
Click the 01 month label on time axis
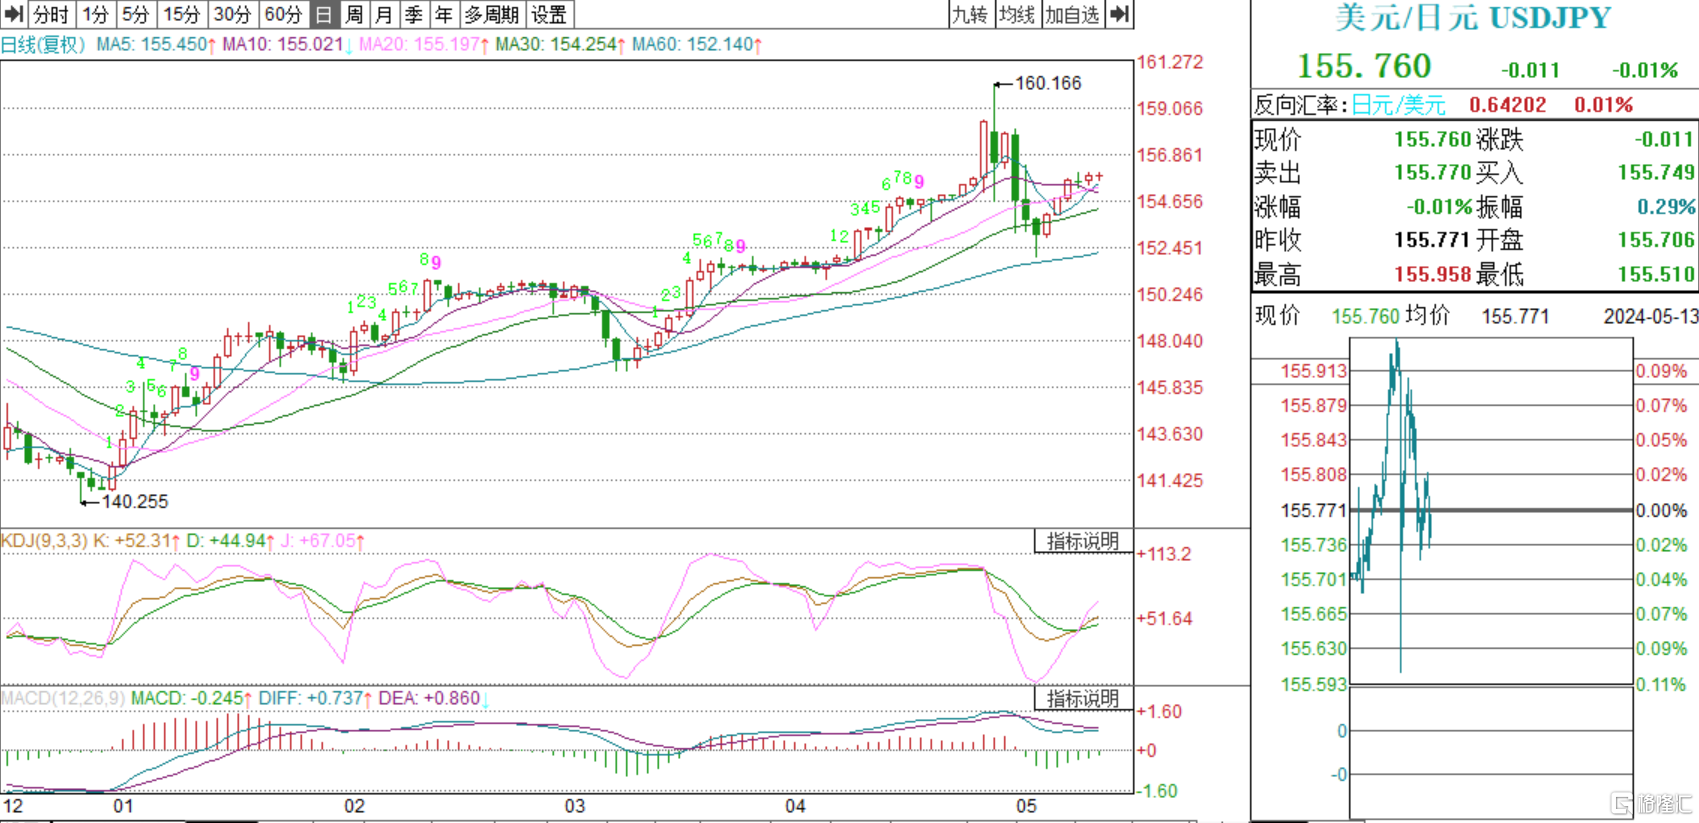pyautogui.click(x=123, y=806)
